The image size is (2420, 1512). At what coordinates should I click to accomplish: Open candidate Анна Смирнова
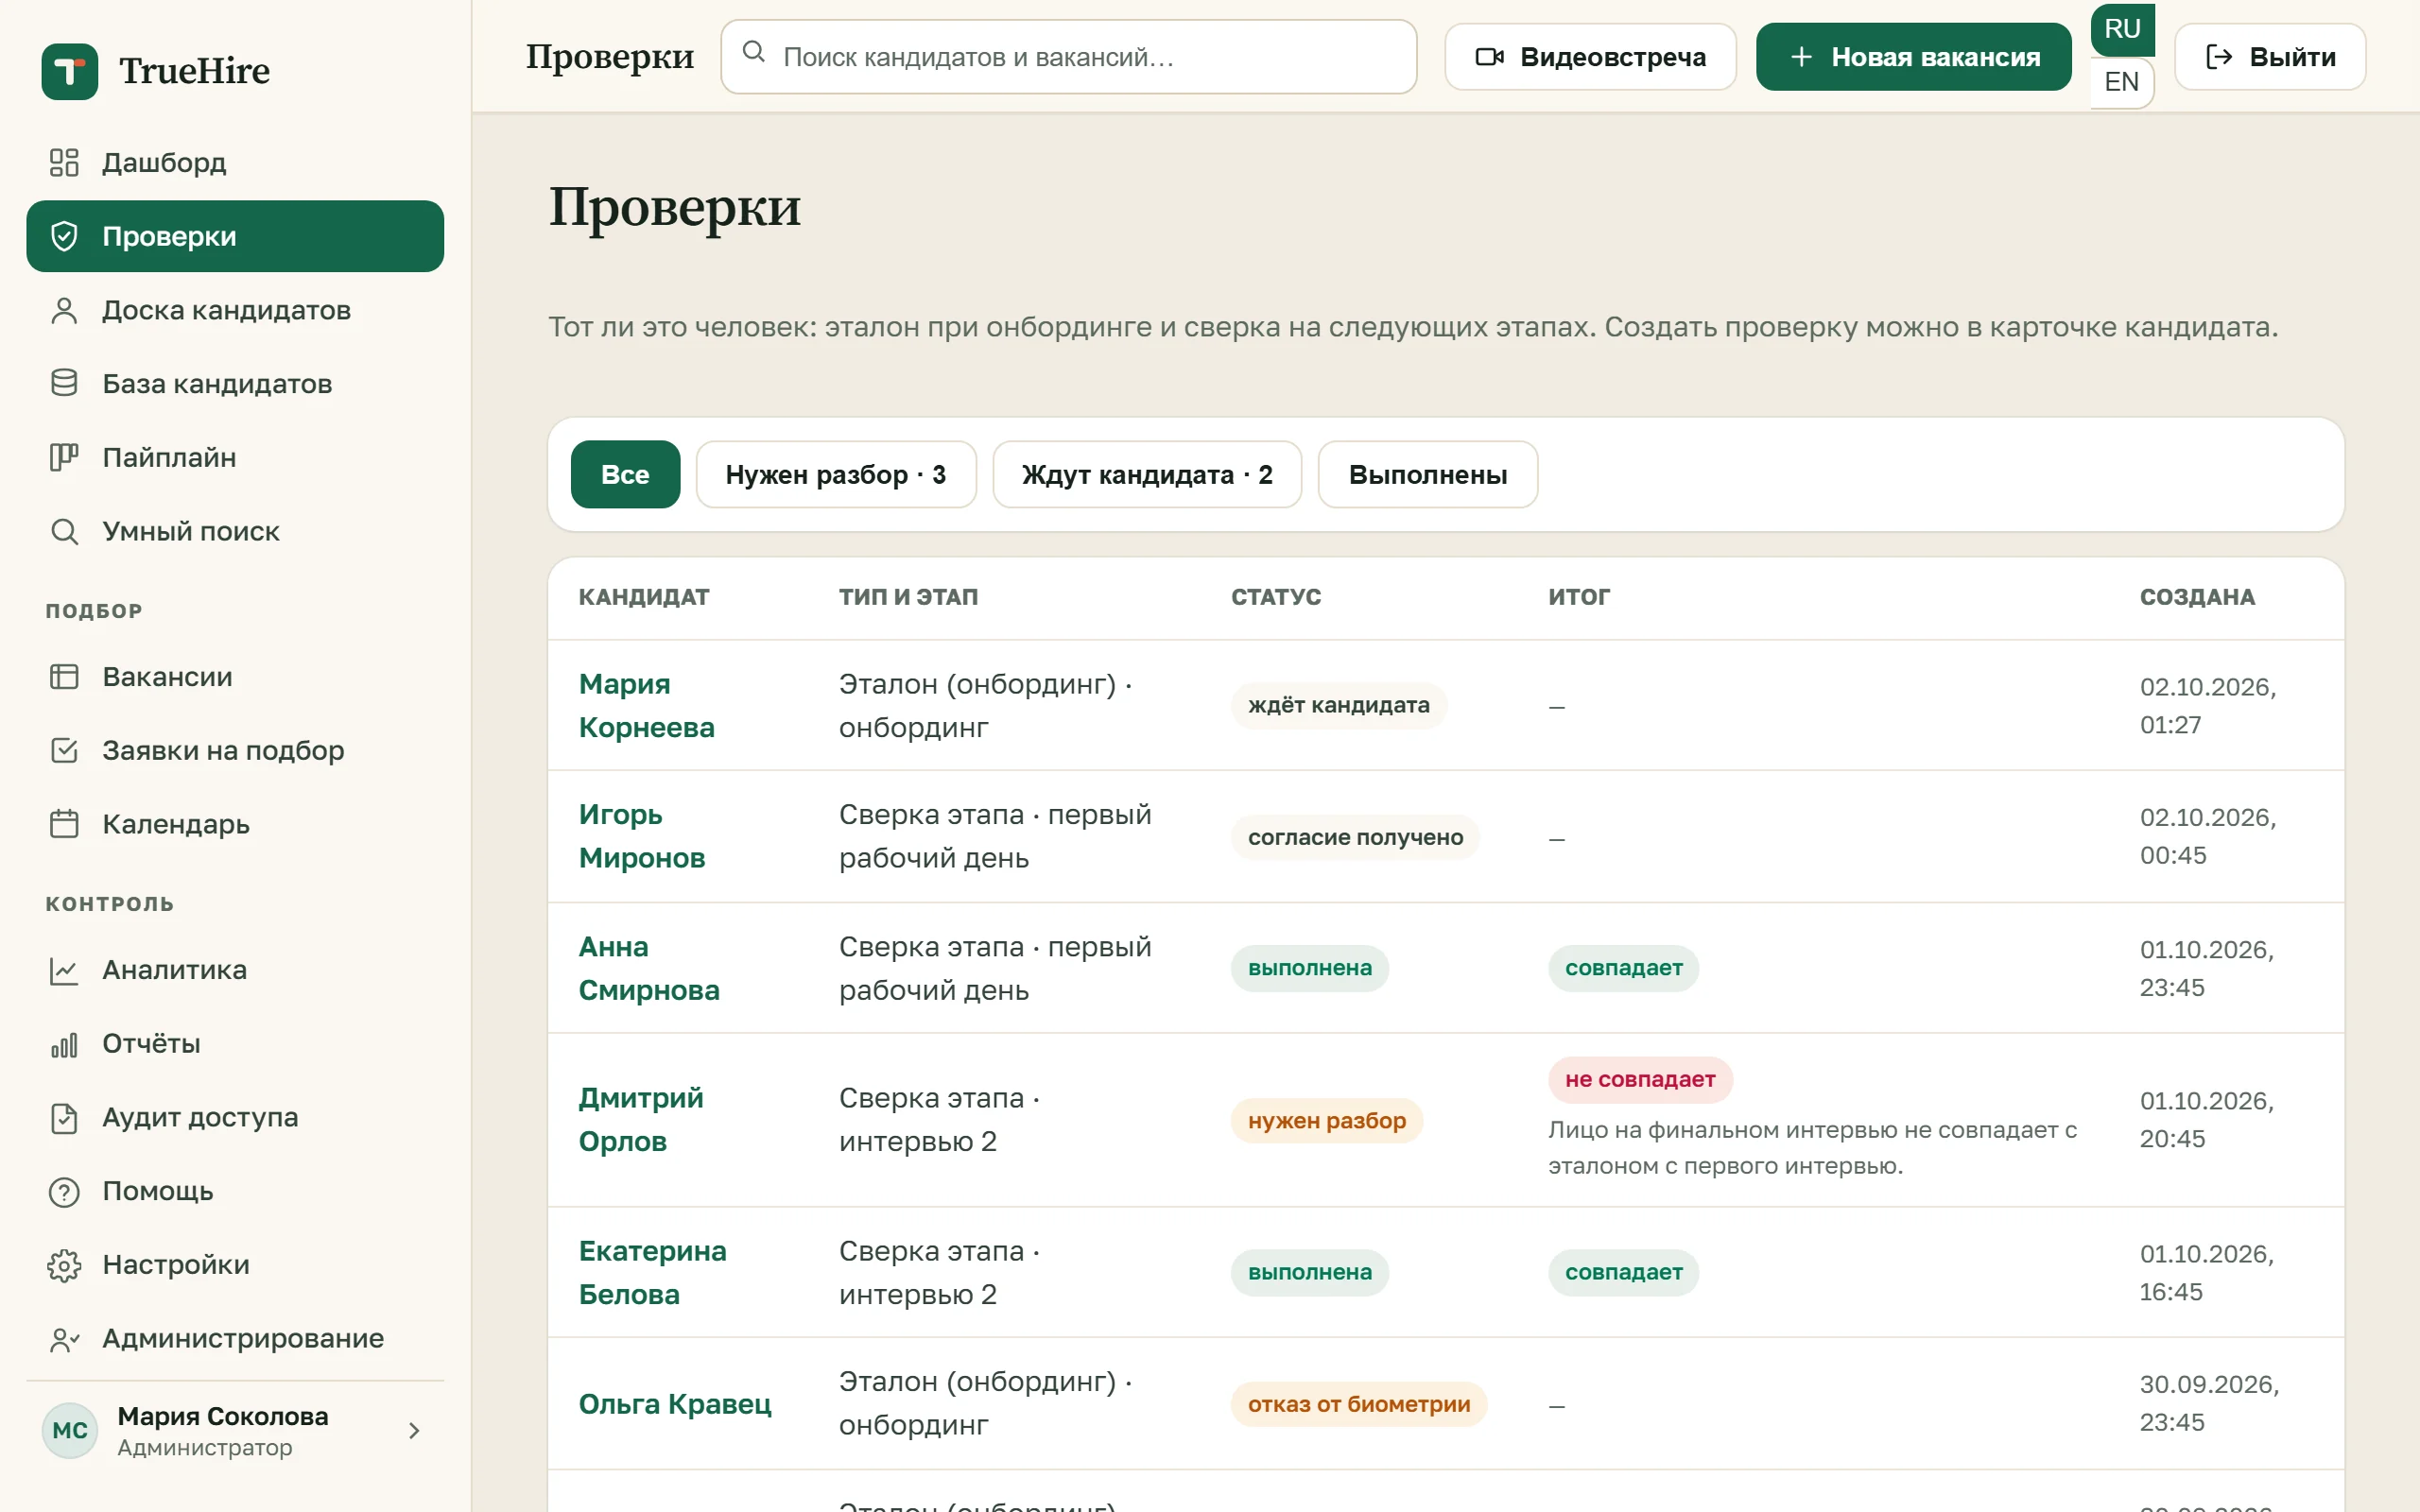(649, 968)
